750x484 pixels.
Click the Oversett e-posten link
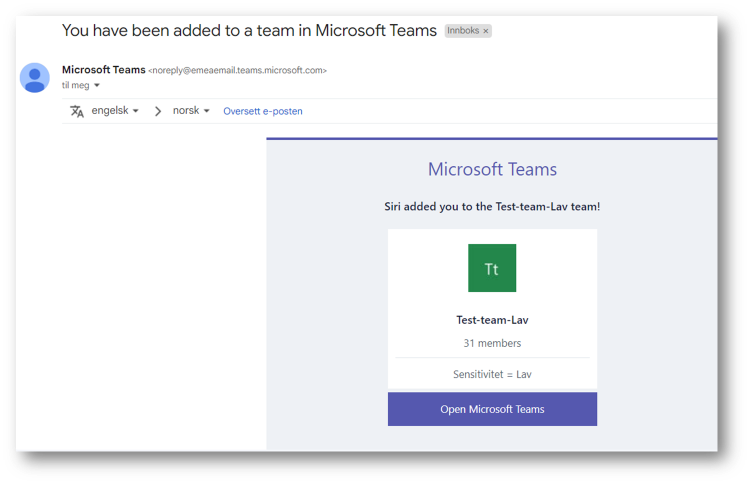pos(263,111)
